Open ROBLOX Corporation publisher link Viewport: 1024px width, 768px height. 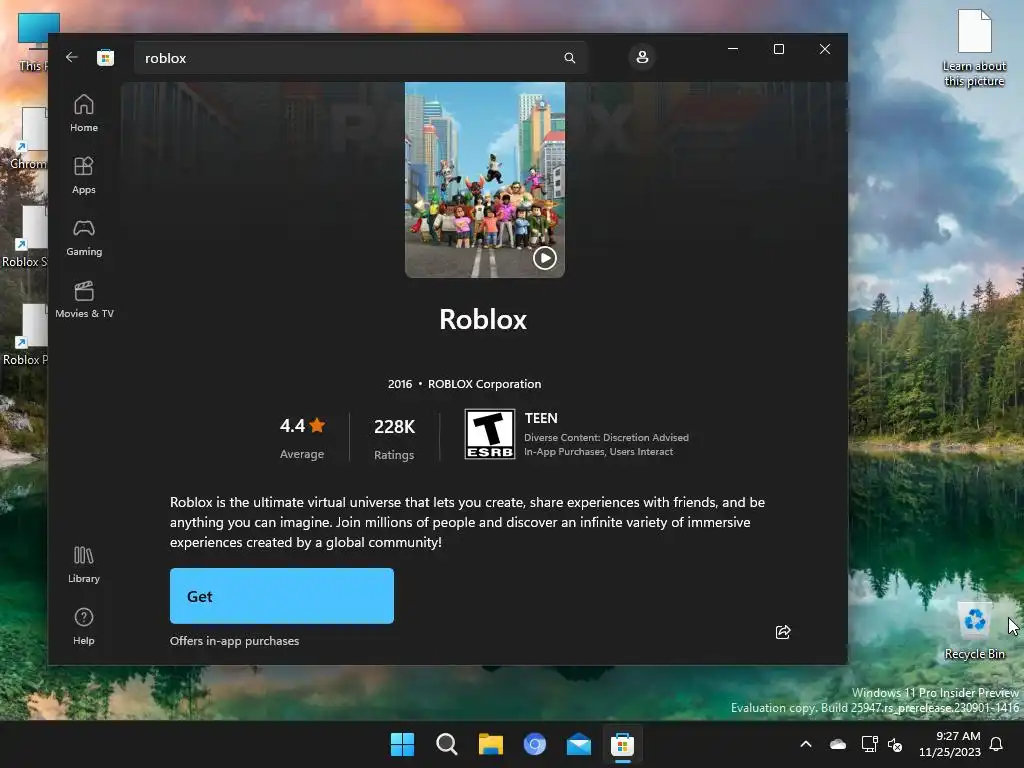point(485,384)
